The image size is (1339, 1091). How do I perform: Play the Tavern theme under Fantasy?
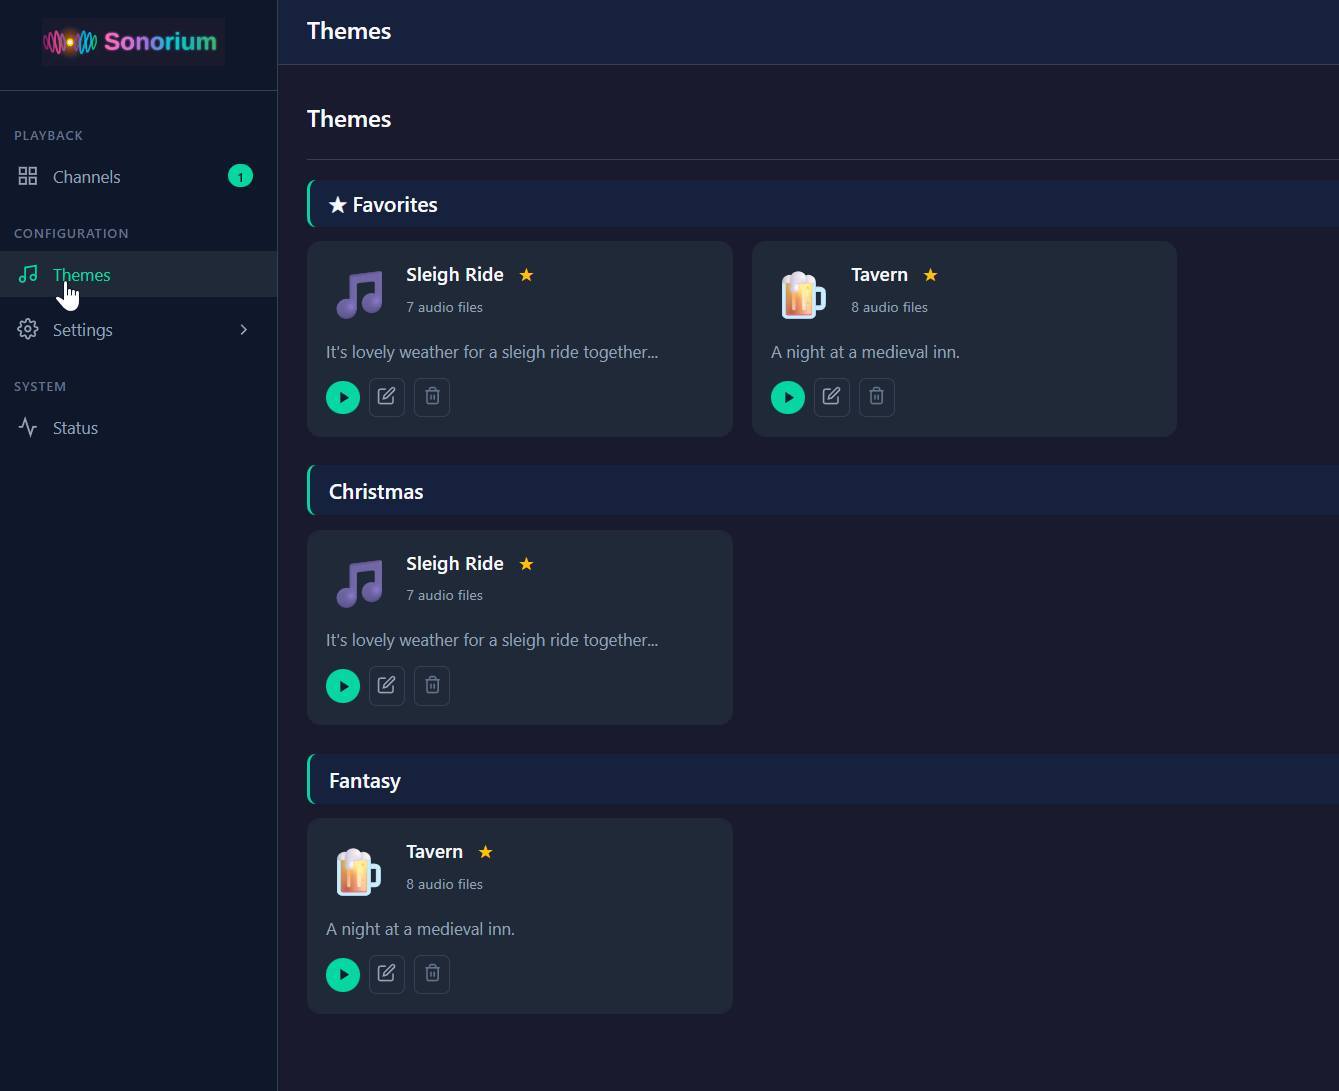click(x=343, y=974)
